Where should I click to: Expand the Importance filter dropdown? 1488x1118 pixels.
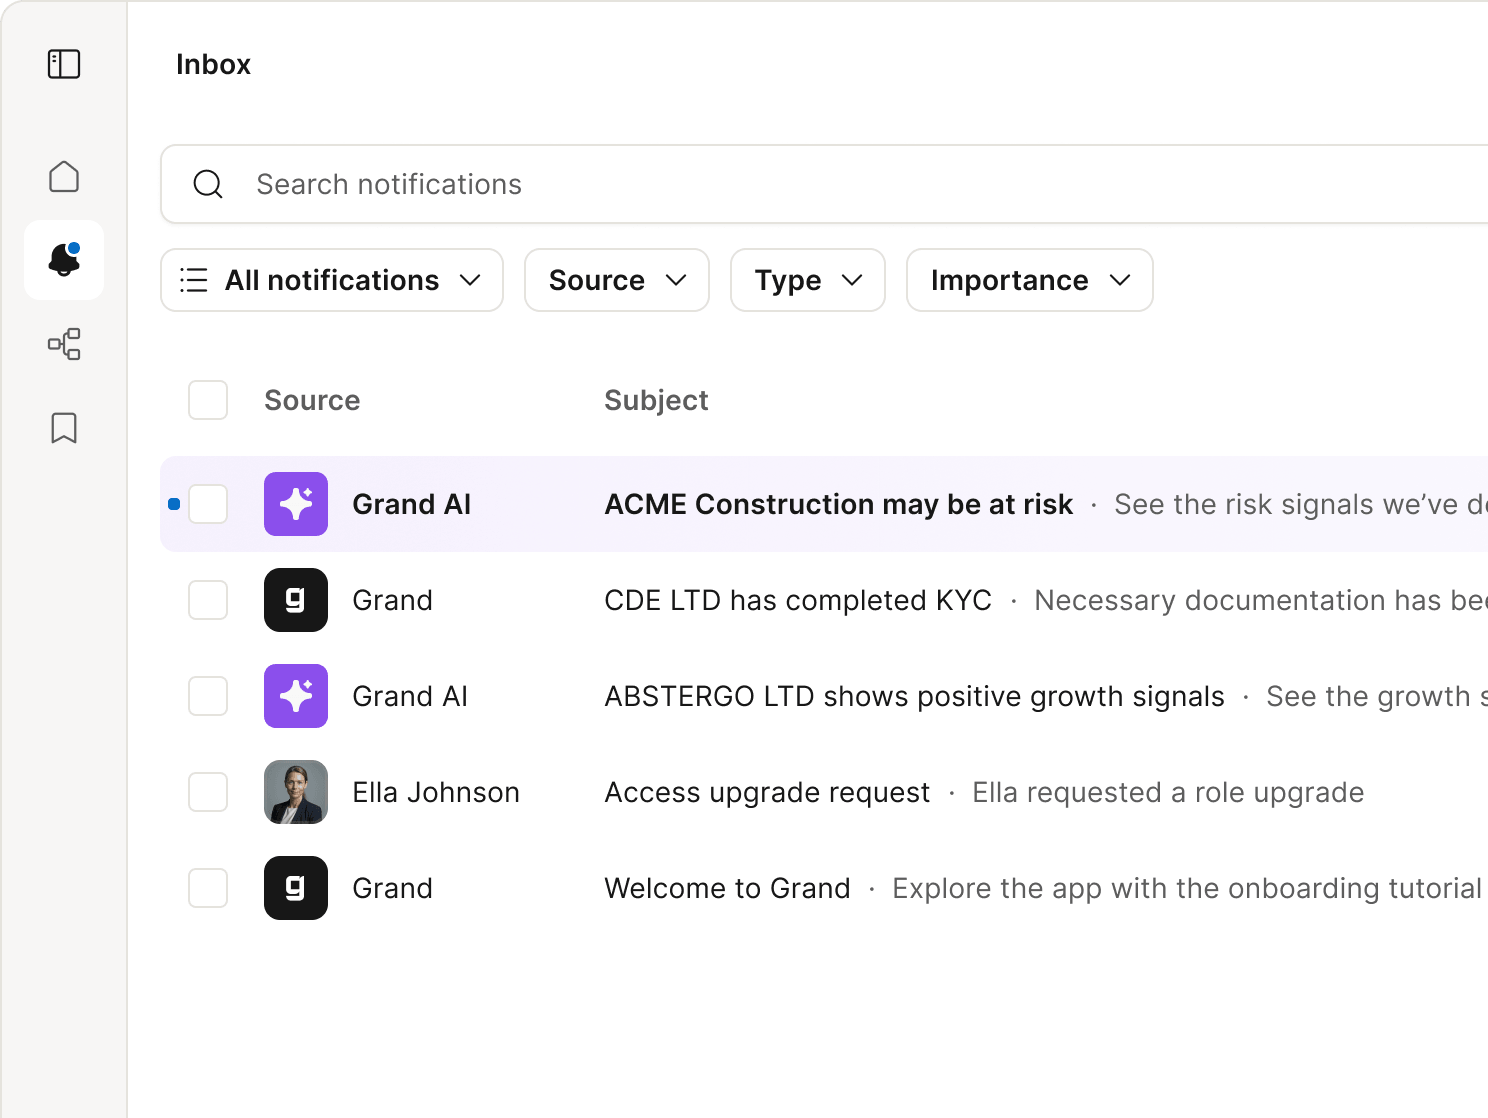(x=1029, y=280)
